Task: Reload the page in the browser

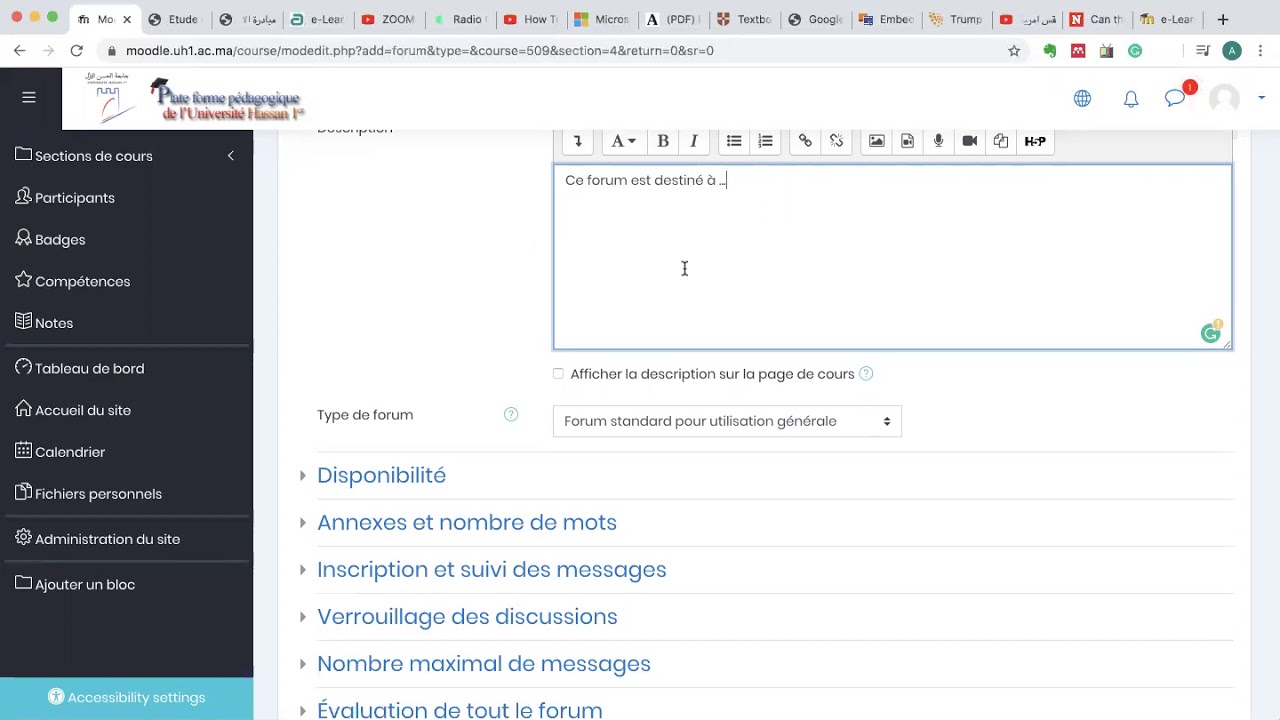Action: coord(77,50)
